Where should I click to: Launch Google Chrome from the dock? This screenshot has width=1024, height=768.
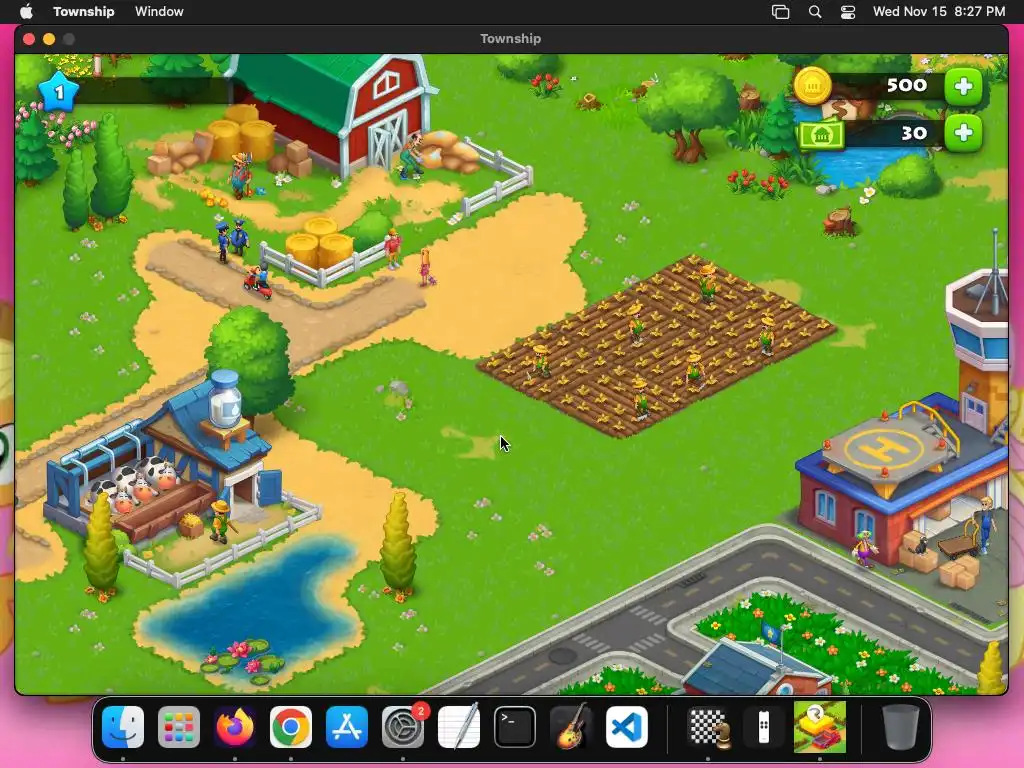coord(291,726)
